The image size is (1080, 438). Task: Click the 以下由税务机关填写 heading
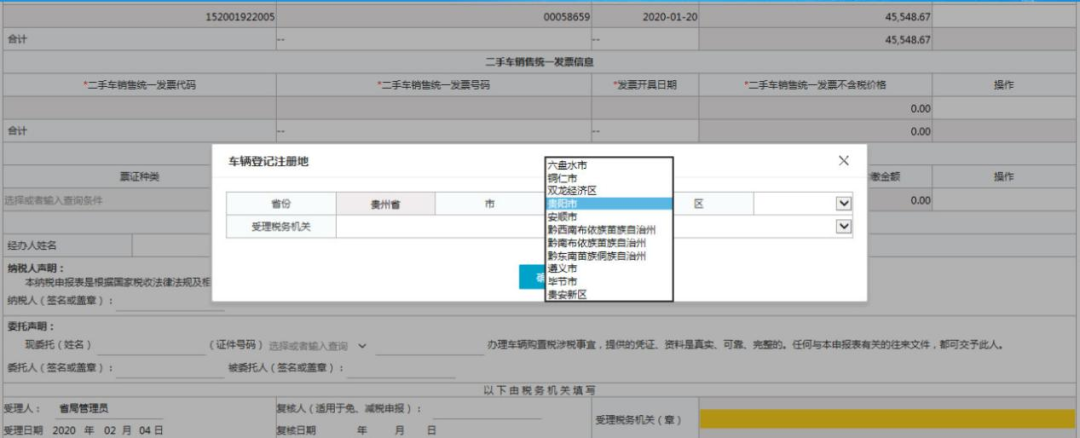click(x=539, y=390)
